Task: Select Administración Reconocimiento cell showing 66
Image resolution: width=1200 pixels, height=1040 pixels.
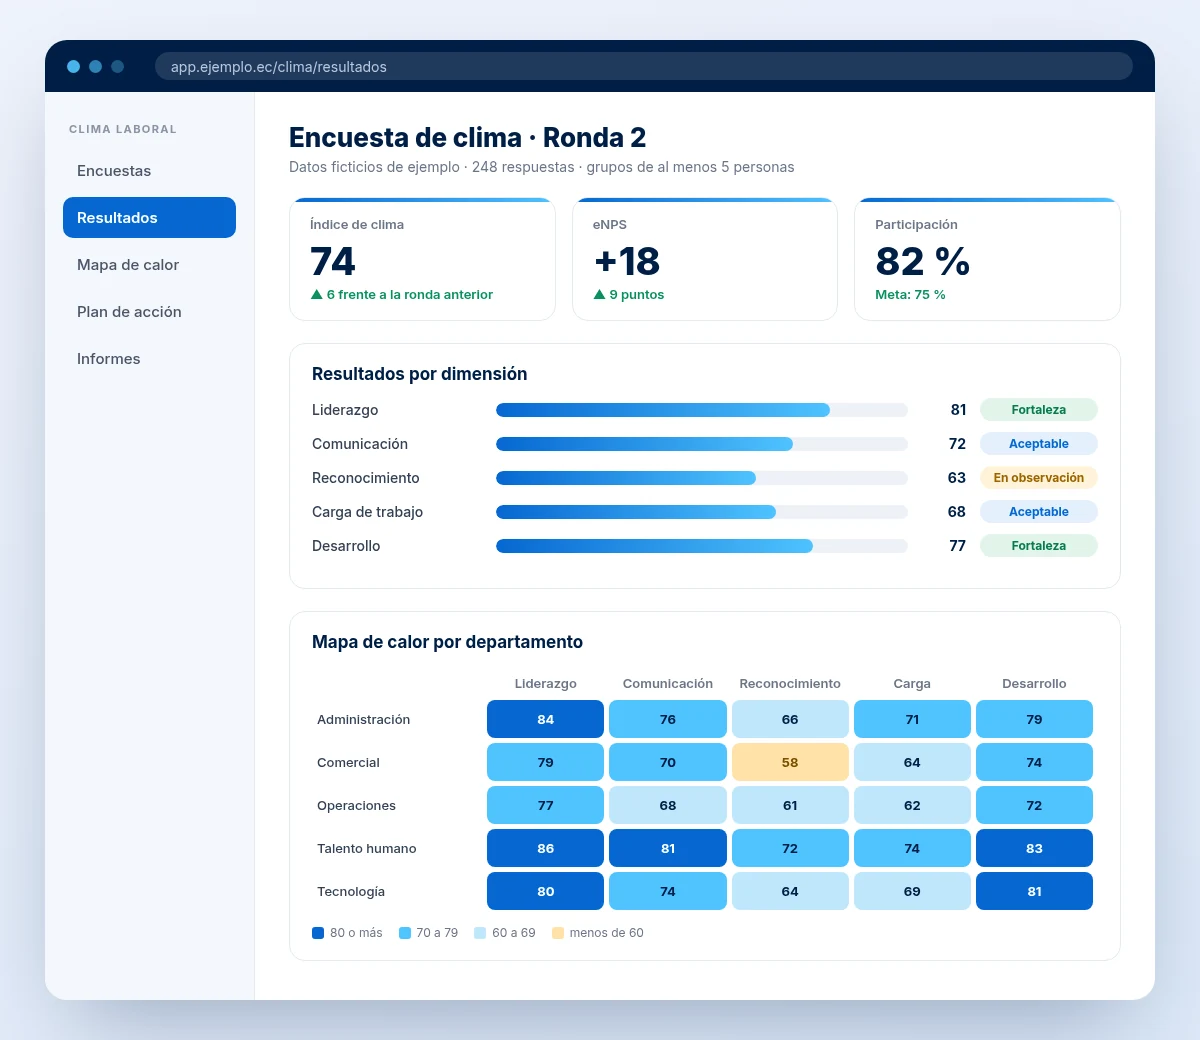Action: (x=790, y=719)
